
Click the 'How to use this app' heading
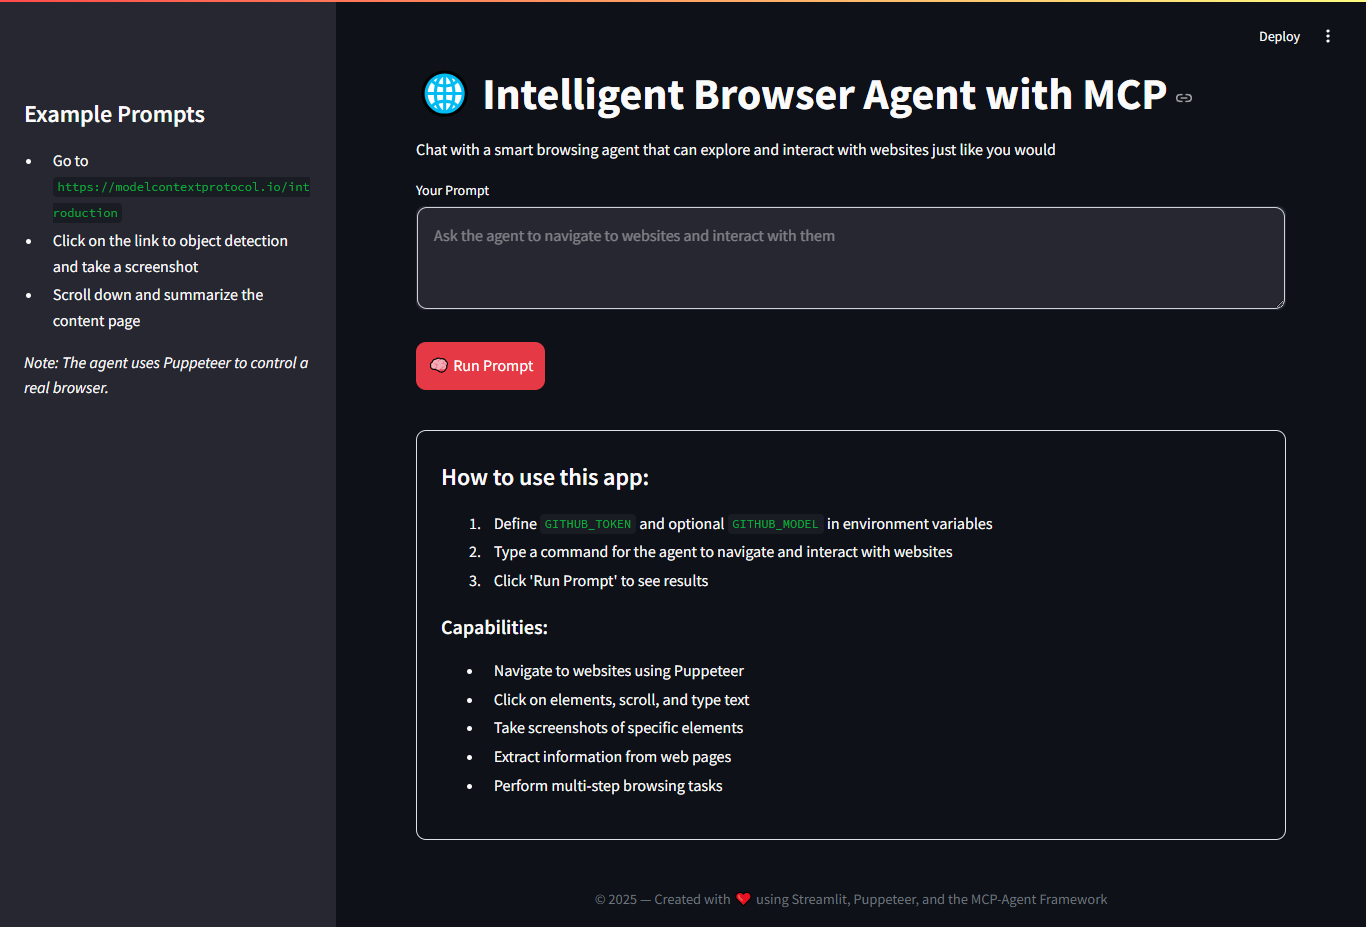pos(545,477)
